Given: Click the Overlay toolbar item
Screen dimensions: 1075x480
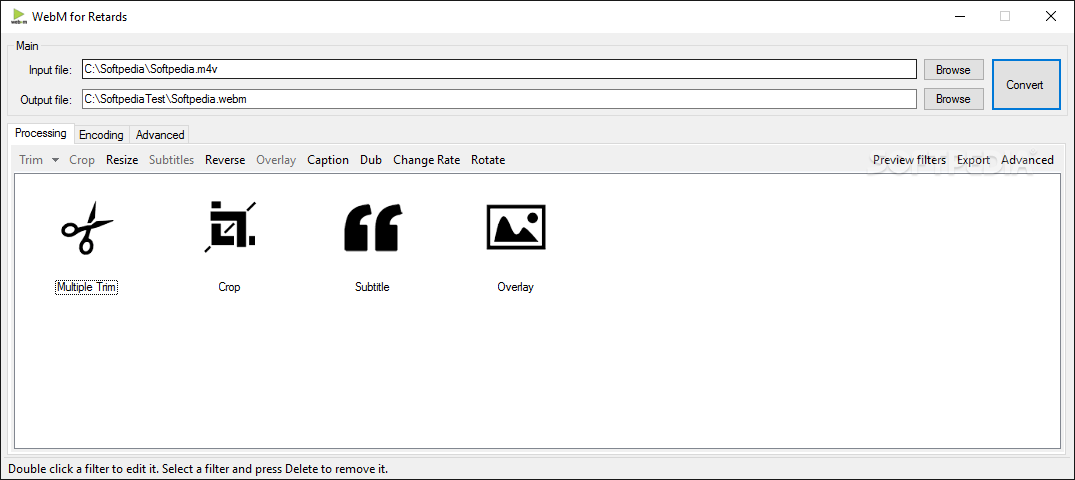Looking at the screenshot, I should click(276, 160).
